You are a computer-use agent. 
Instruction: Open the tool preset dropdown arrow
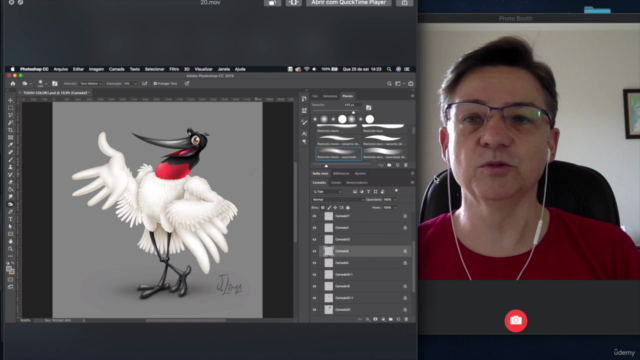[30, 84]
